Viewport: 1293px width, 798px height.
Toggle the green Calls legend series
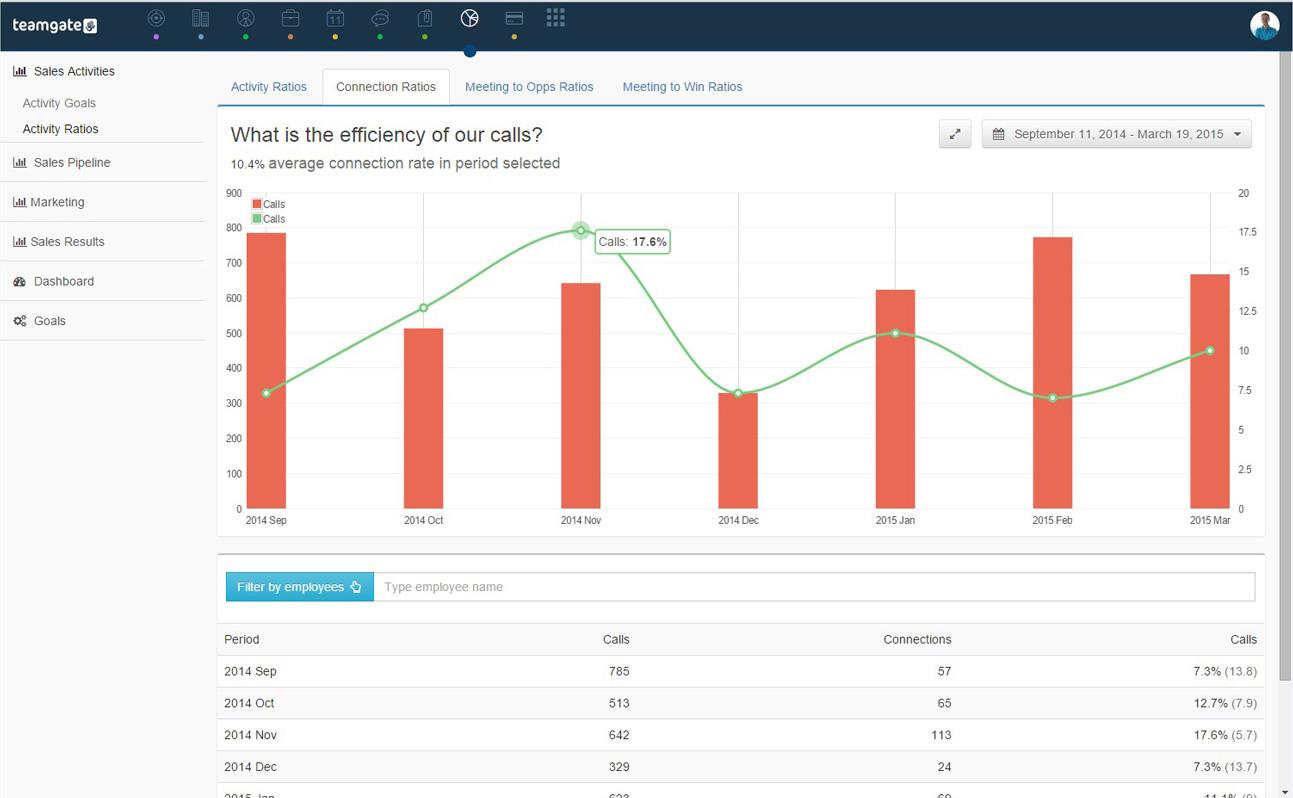(269, 219)
